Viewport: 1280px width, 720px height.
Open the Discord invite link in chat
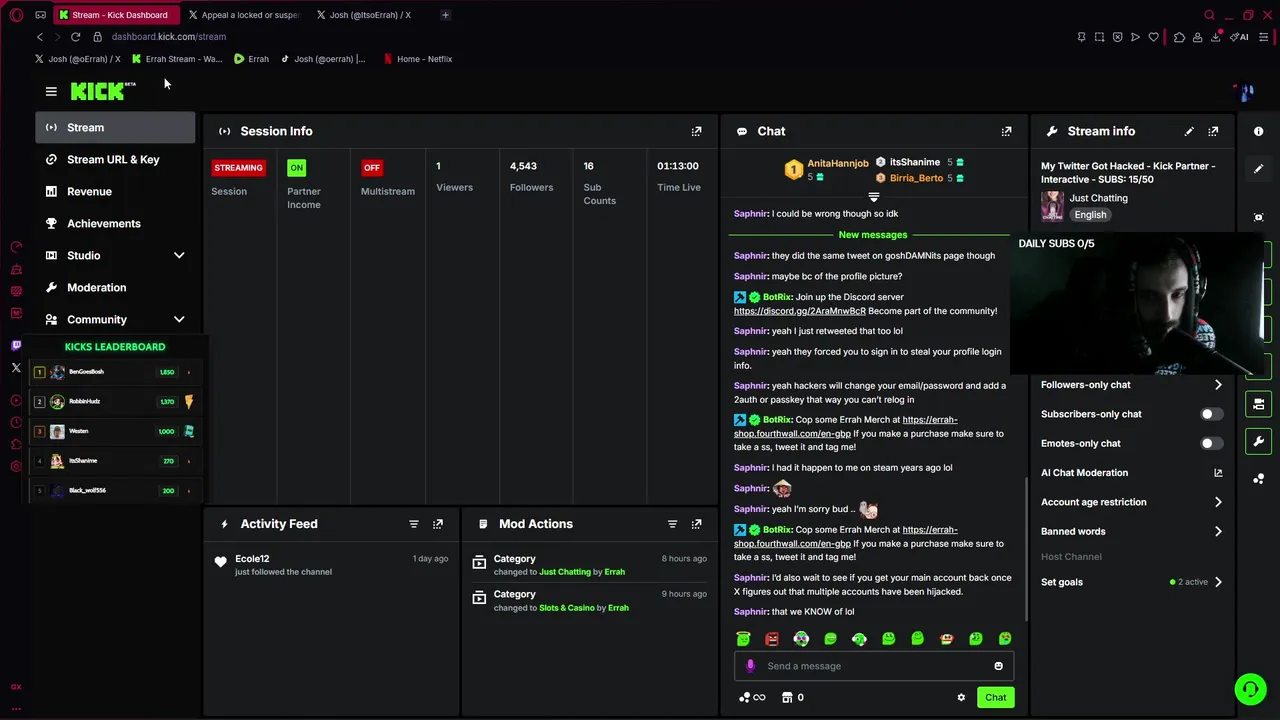point(800,311)
